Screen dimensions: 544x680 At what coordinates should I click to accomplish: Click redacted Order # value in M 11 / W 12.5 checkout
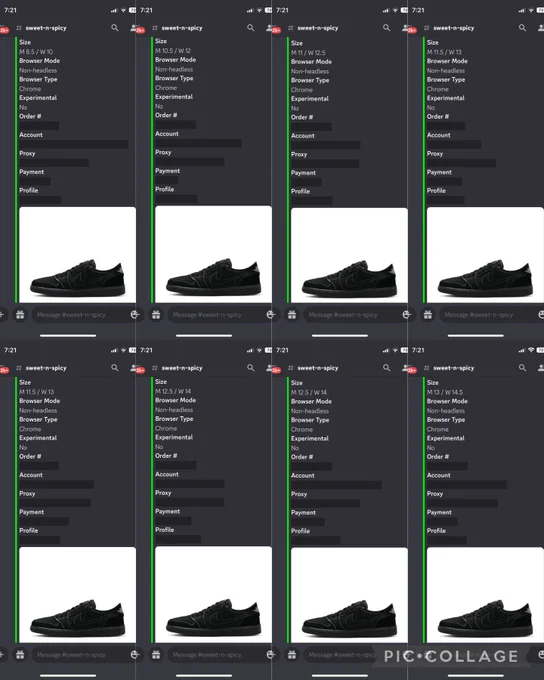[311, 127]
